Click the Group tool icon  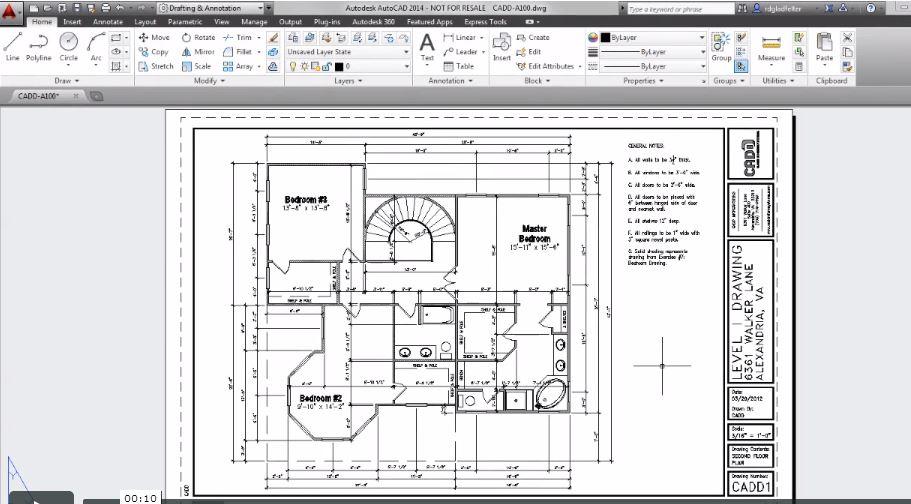tap(721, 47)
